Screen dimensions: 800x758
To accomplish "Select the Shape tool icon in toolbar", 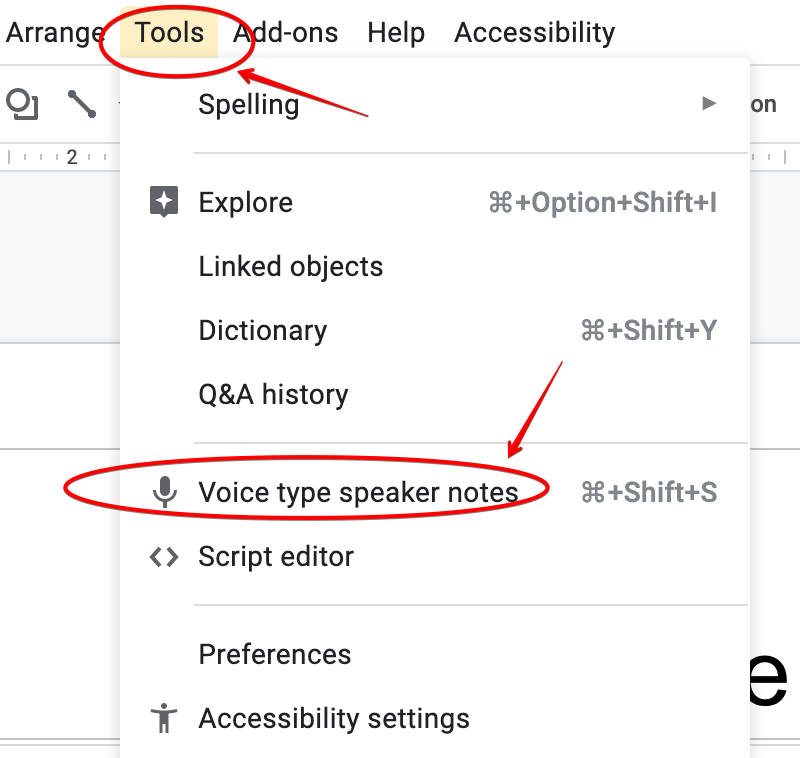I will point(22,104).
